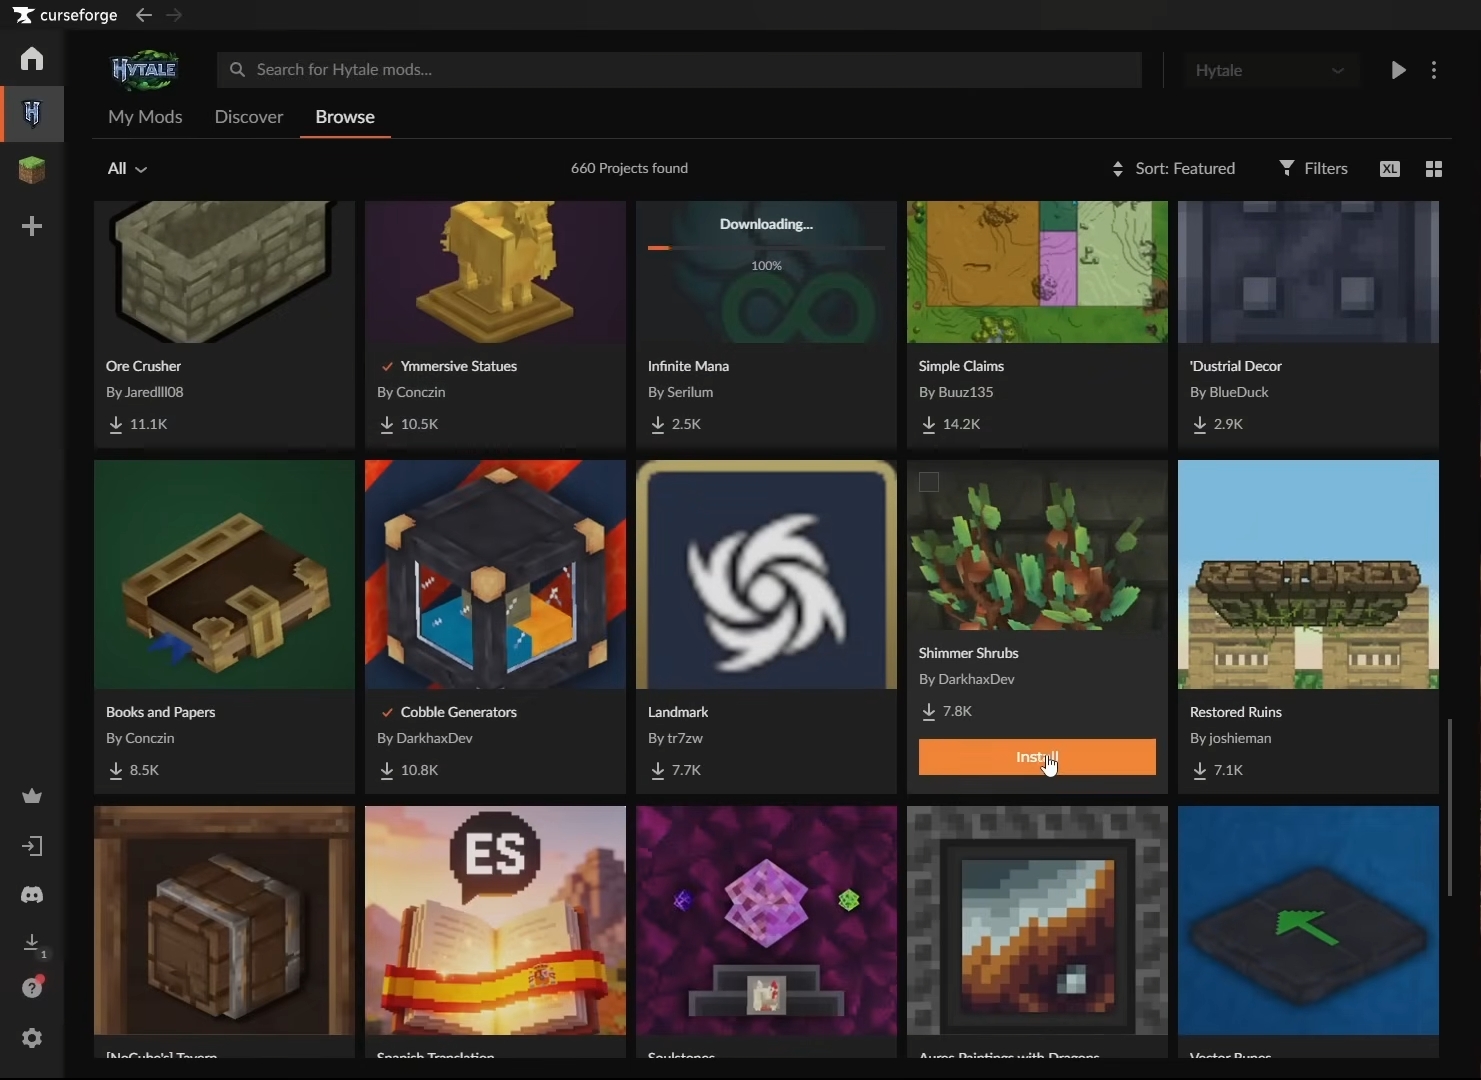The height and width of the screenshot is (1080, 1481).
Task: Expand the All category dropdown
Action: click(127, 169)
